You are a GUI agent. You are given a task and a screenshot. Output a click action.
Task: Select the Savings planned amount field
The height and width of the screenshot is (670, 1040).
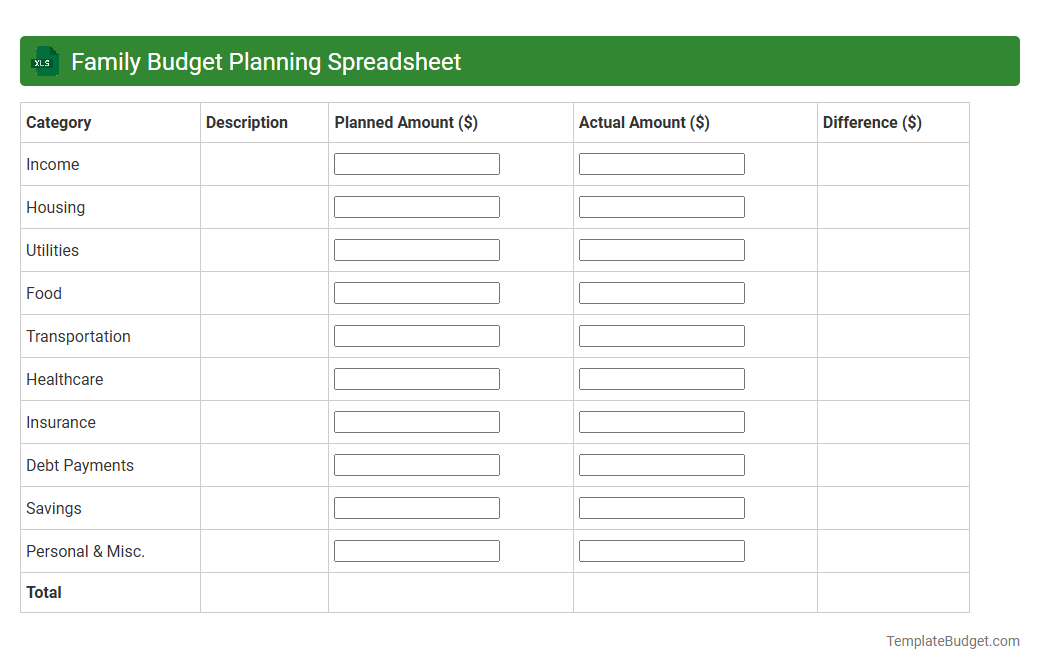pos(416,507)
